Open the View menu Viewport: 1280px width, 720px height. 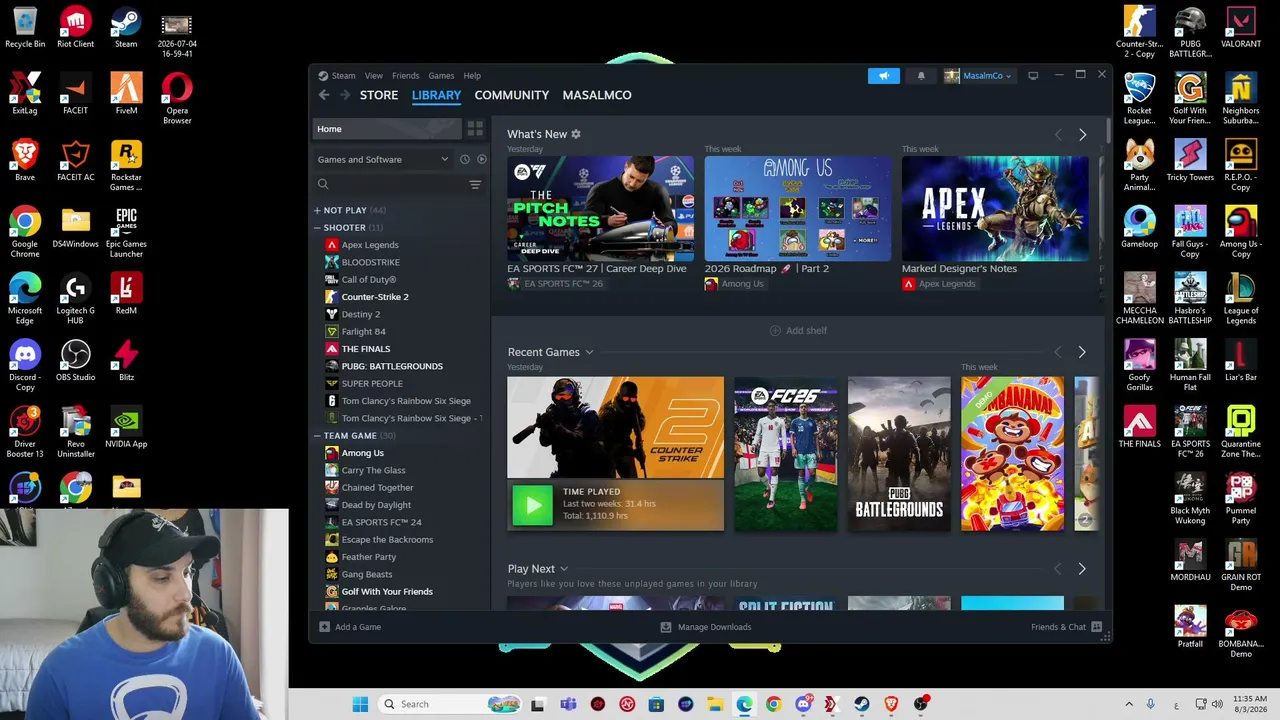pyautogui.click(x=374, y=75)
